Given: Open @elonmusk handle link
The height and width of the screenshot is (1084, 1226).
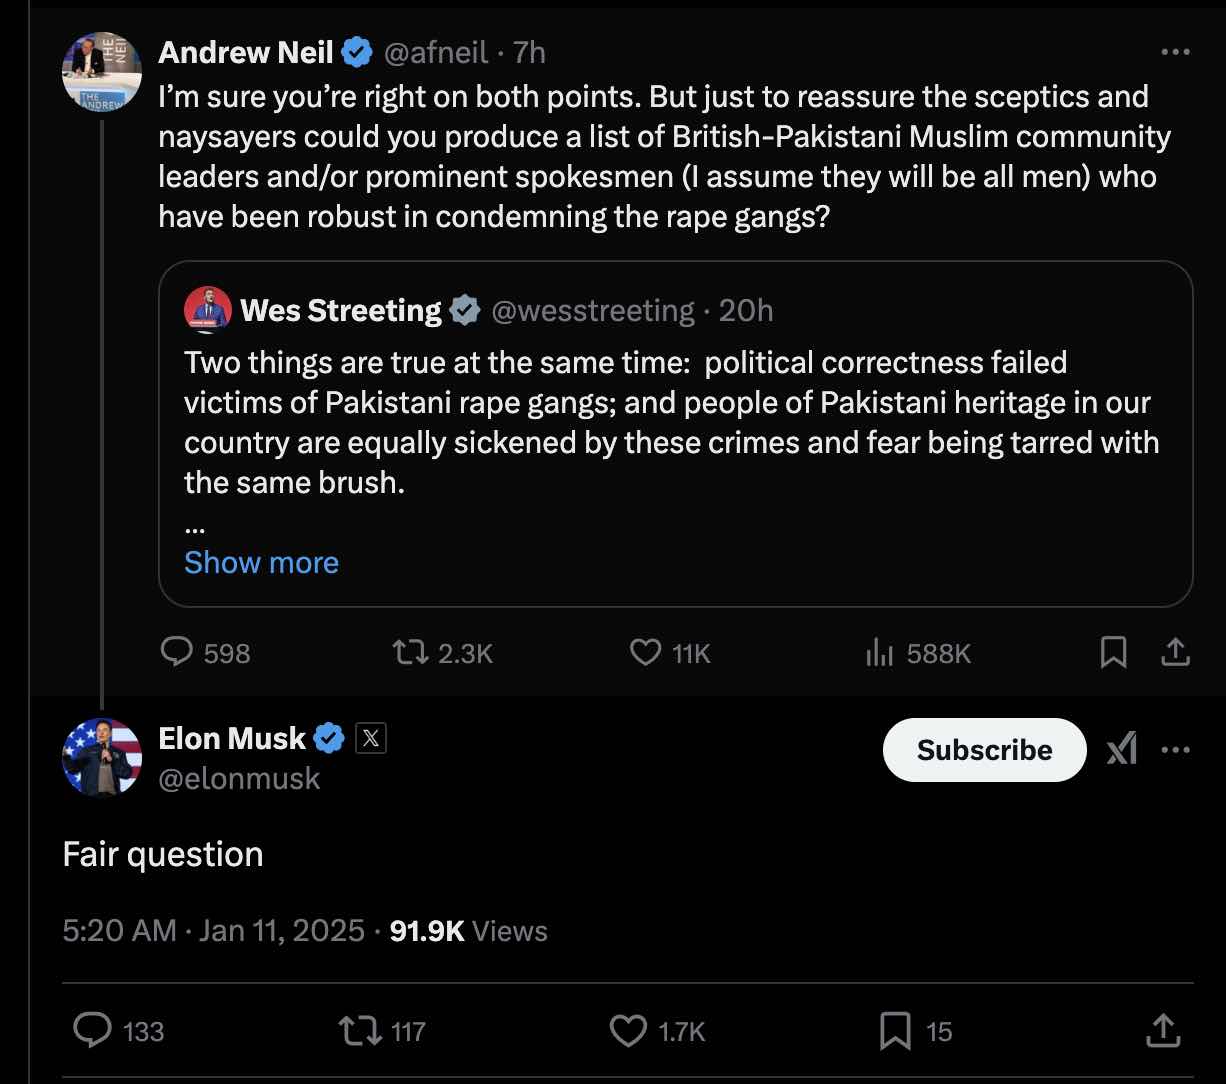Looking at the screenshot, I should [x=240, y=778].
